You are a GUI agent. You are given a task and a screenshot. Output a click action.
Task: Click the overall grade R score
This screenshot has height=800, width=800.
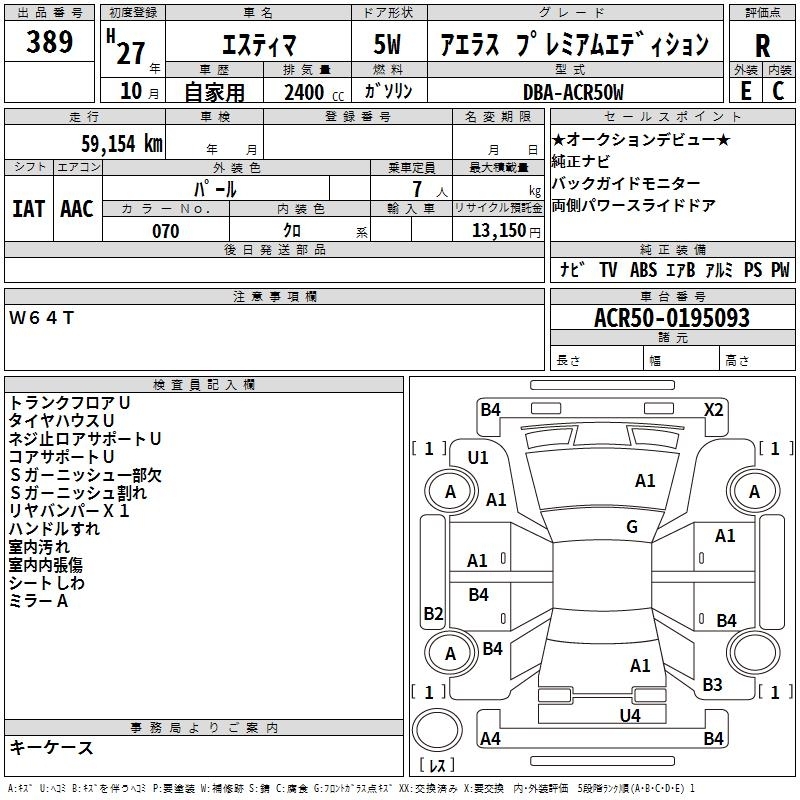click(x=762, y=45)
